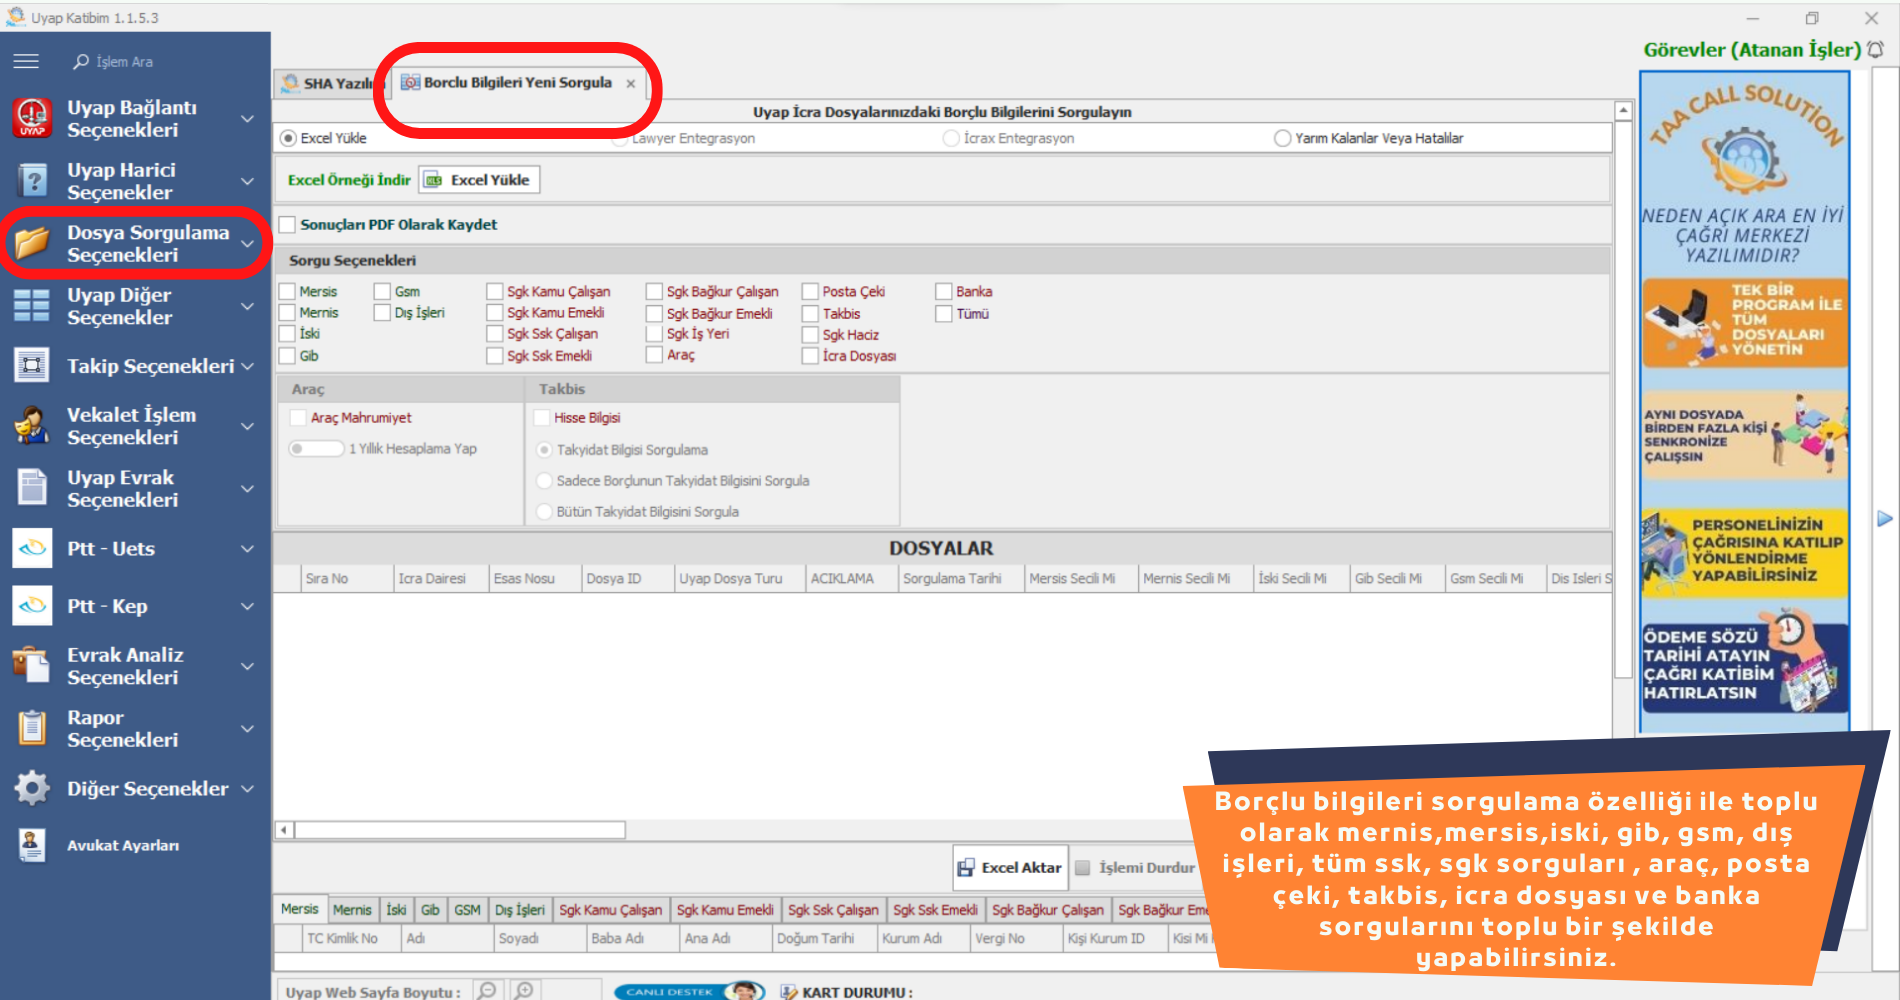Click the Kart Durumu status icon
Screen dimensions: 1900x1000
click(x=789, y=992)
